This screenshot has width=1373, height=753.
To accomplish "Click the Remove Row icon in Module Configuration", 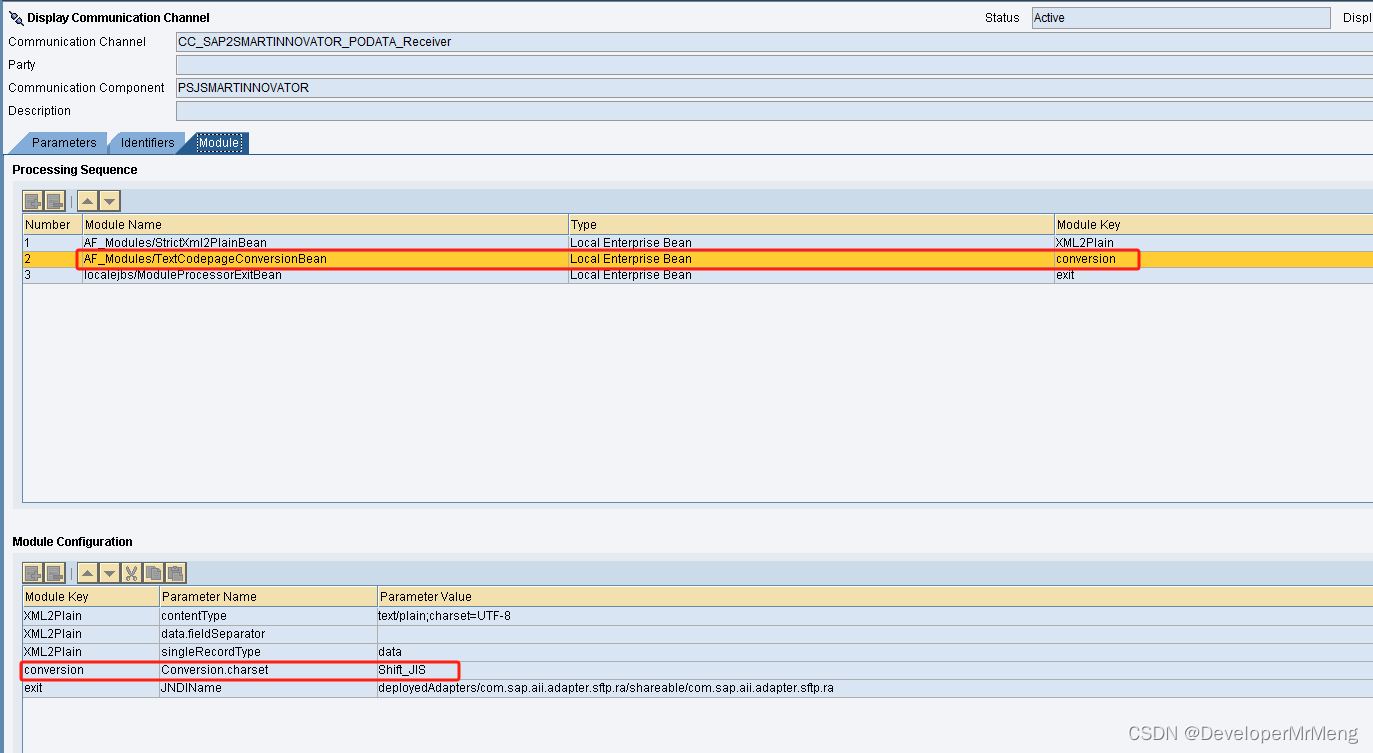I will coord(54,572).
